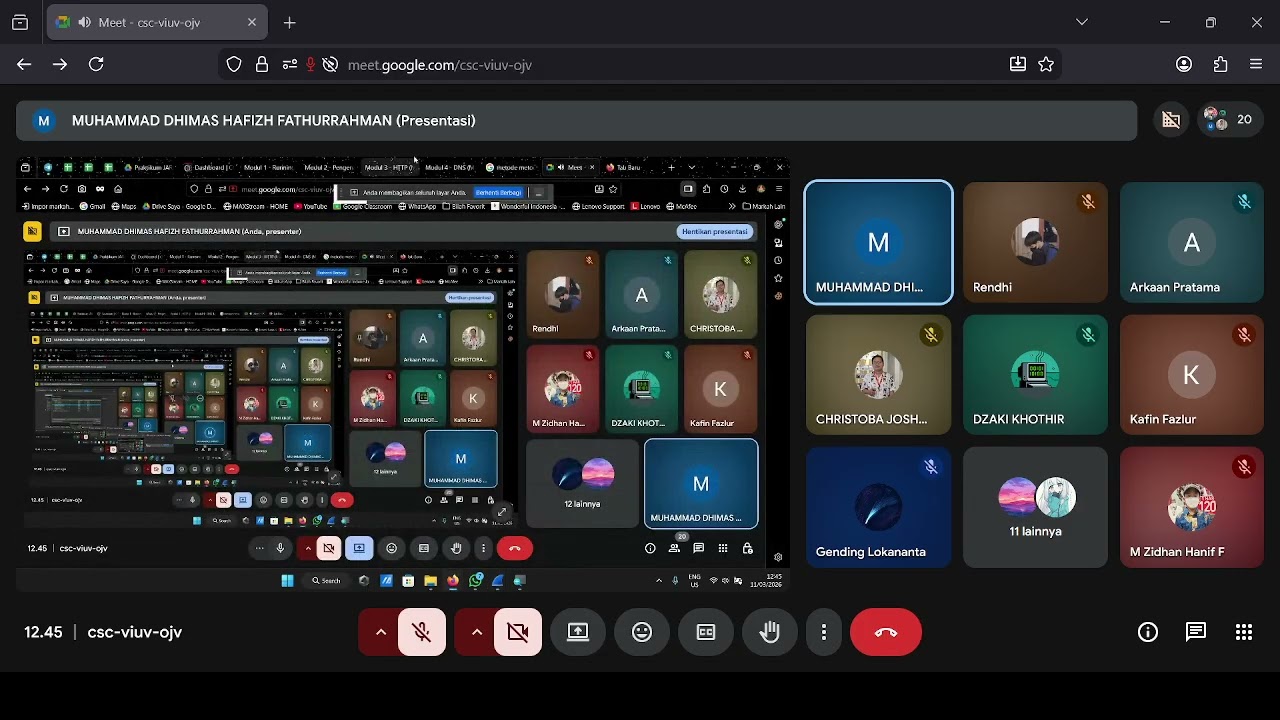Select the 11 lainnya participant tile
The image size is (1280, 720).
pyautogui.click(x=1035, y=507)
